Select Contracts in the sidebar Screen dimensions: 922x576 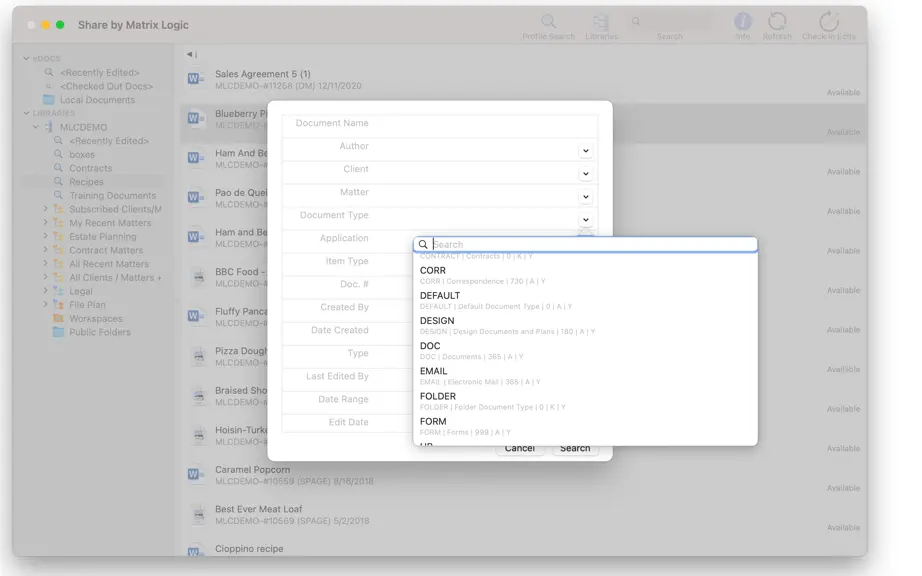pos(91,168)
